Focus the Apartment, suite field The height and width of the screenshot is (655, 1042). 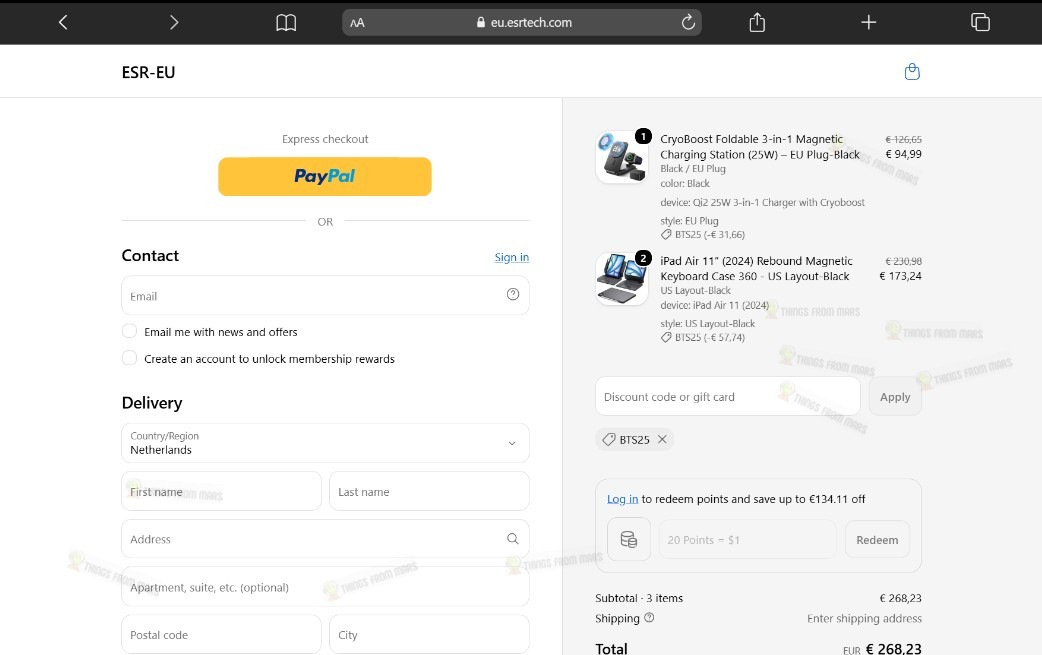pyautogui.click(x=326, y=587)
